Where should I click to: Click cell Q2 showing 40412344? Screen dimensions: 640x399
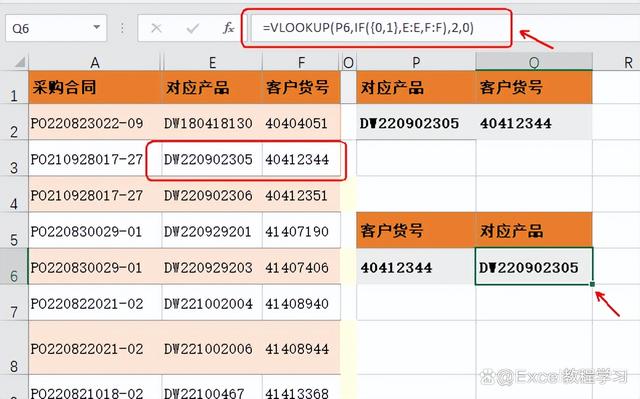(534, 122)
